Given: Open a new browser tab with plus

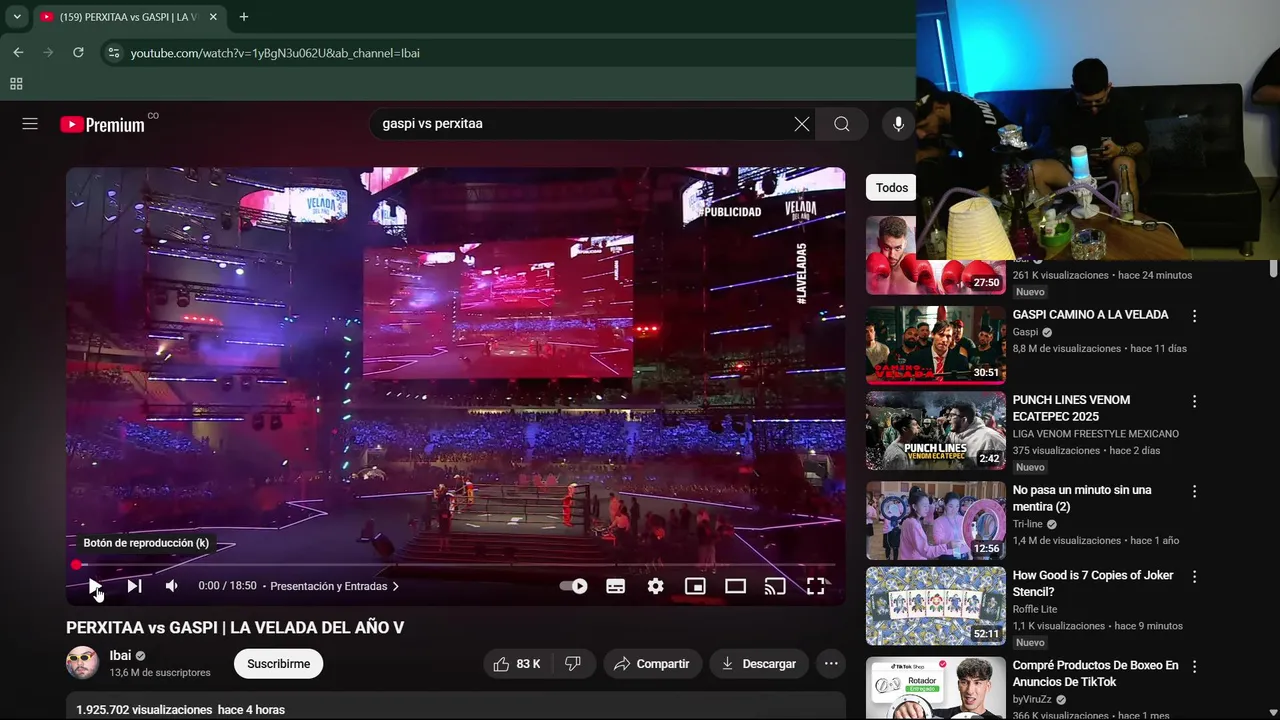Looking at the screenshot, I should [243, 17].
